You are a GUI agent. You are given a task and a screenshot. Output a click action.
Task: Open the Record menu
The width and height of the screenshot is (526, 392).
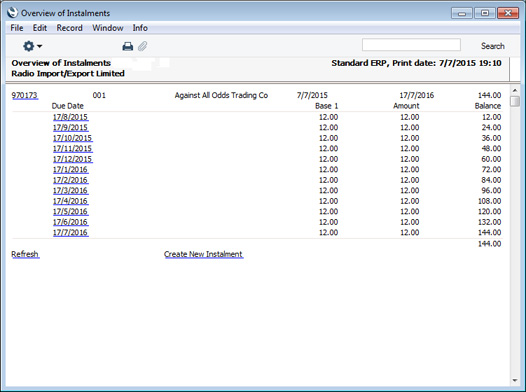click(x=69, y=28)
